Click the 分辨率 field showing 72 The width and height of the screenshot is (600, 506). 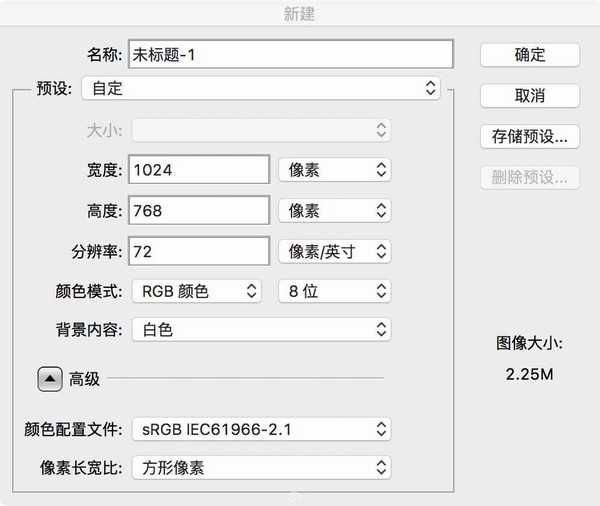click(200, 251)
